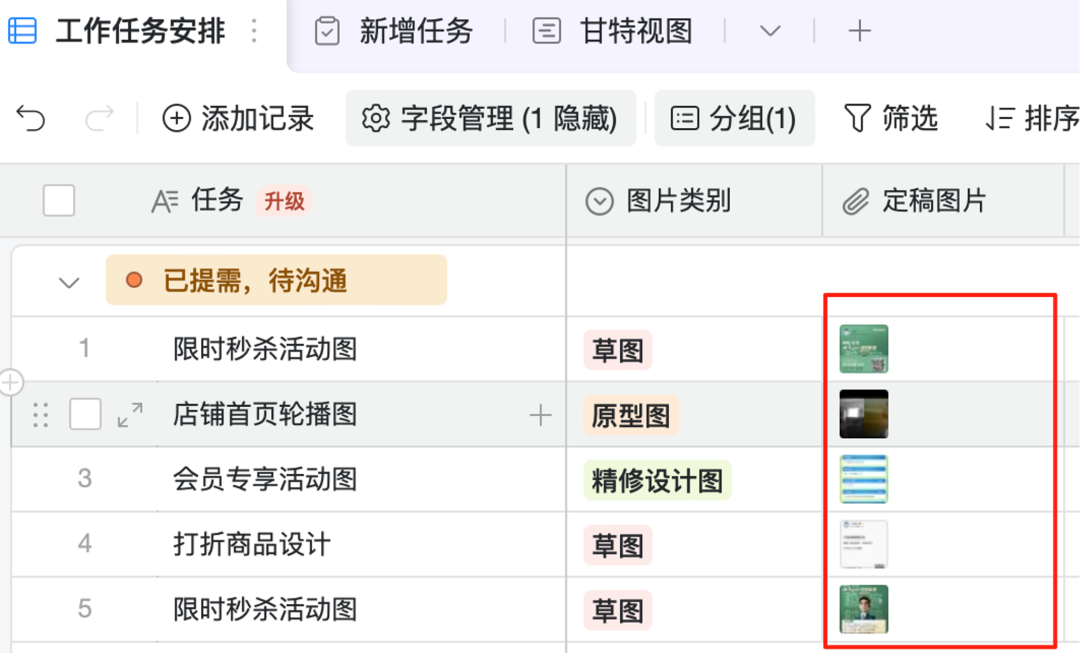Image resolution: width=1080 pixels, height=653 pixels.
Task: Click the 精修设计图 green tag
Action: click(x=657, y=480)
